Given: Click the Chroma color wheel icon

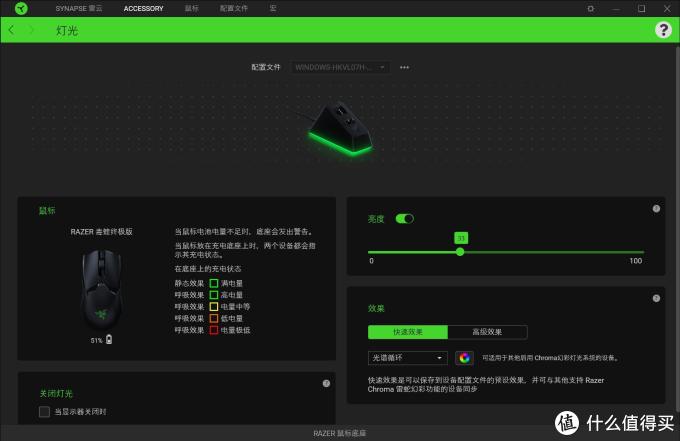Looking at the screenshot, I should pos(464,358).
